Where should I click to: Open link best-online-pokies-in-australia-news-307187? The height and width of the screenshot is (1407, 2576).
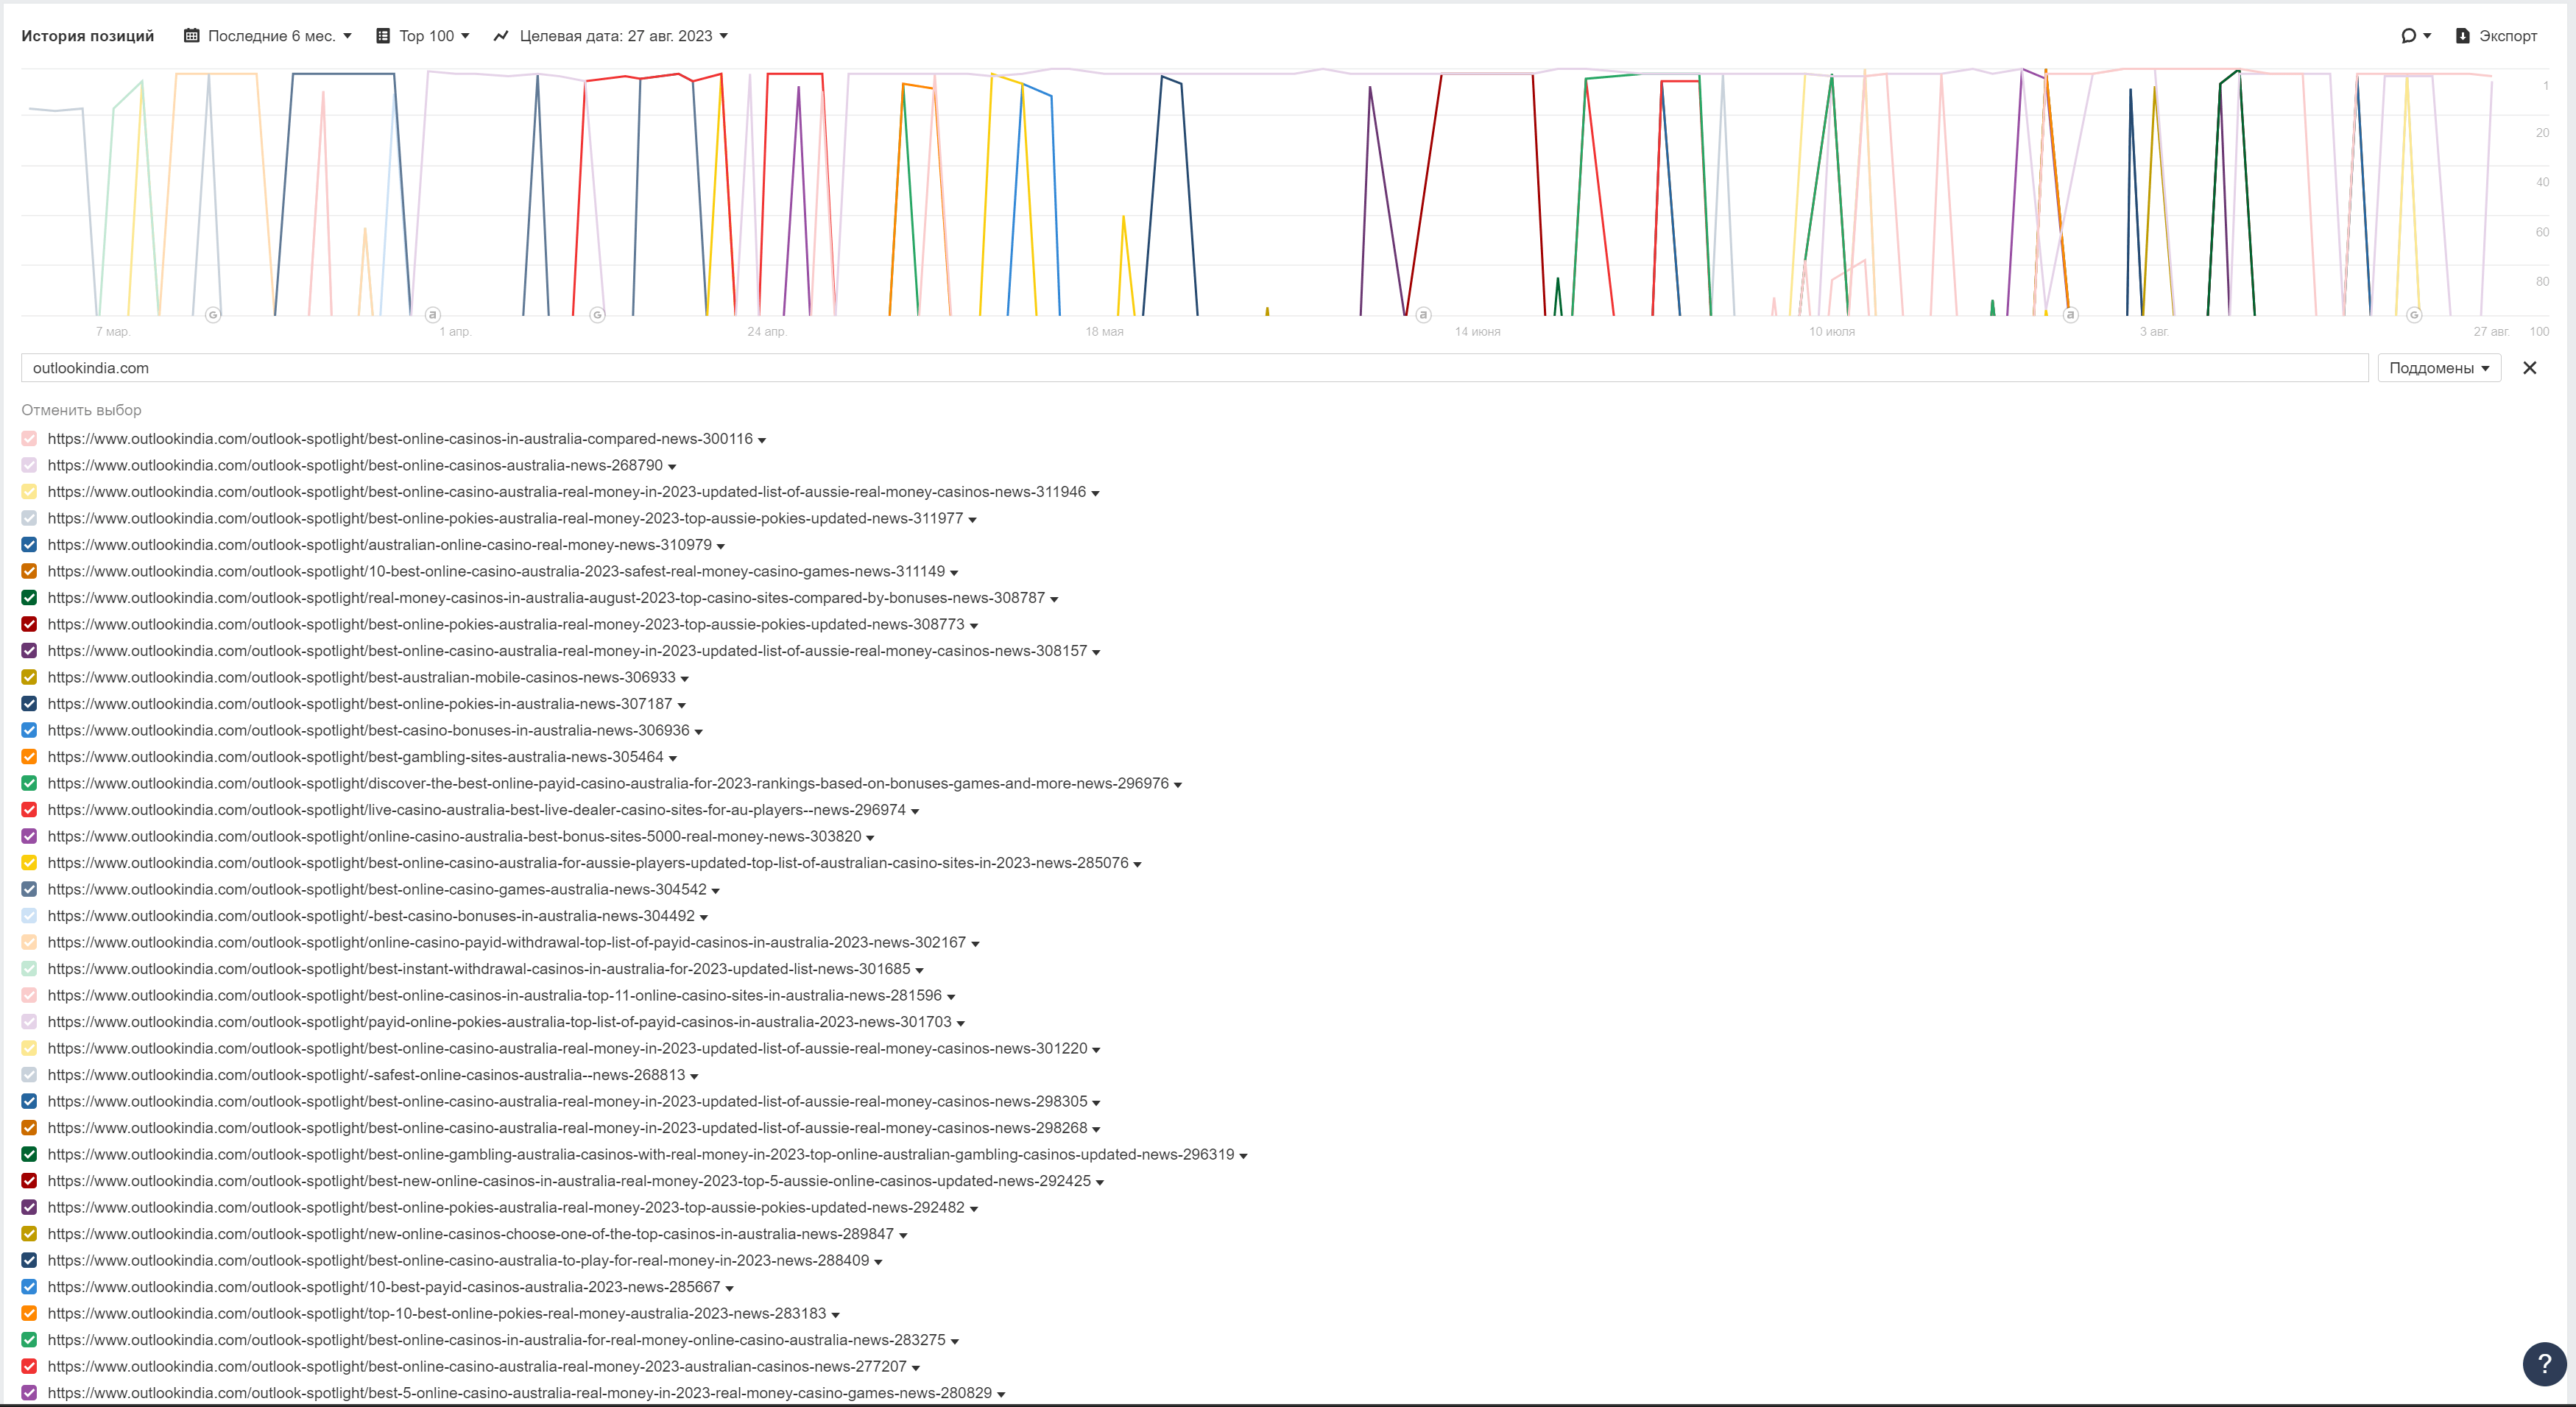[x=359, y=704]
